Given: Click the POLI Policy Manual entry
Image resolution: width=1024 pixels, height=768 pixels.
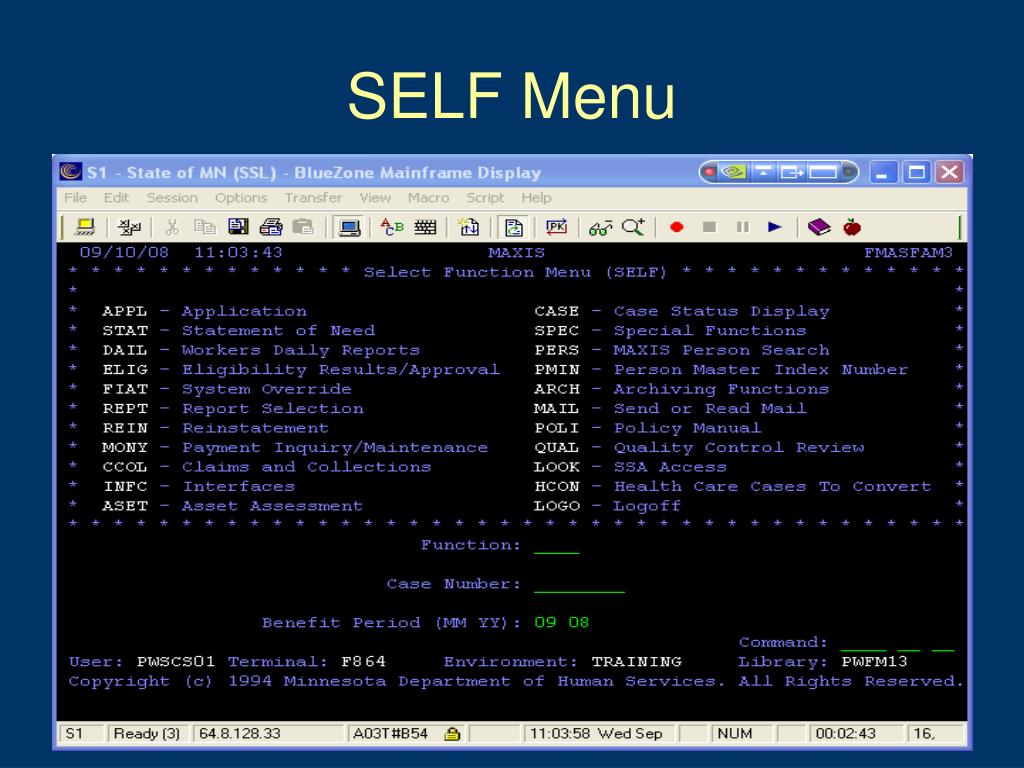Looking at the screenshot, I should tap(648, 428).
